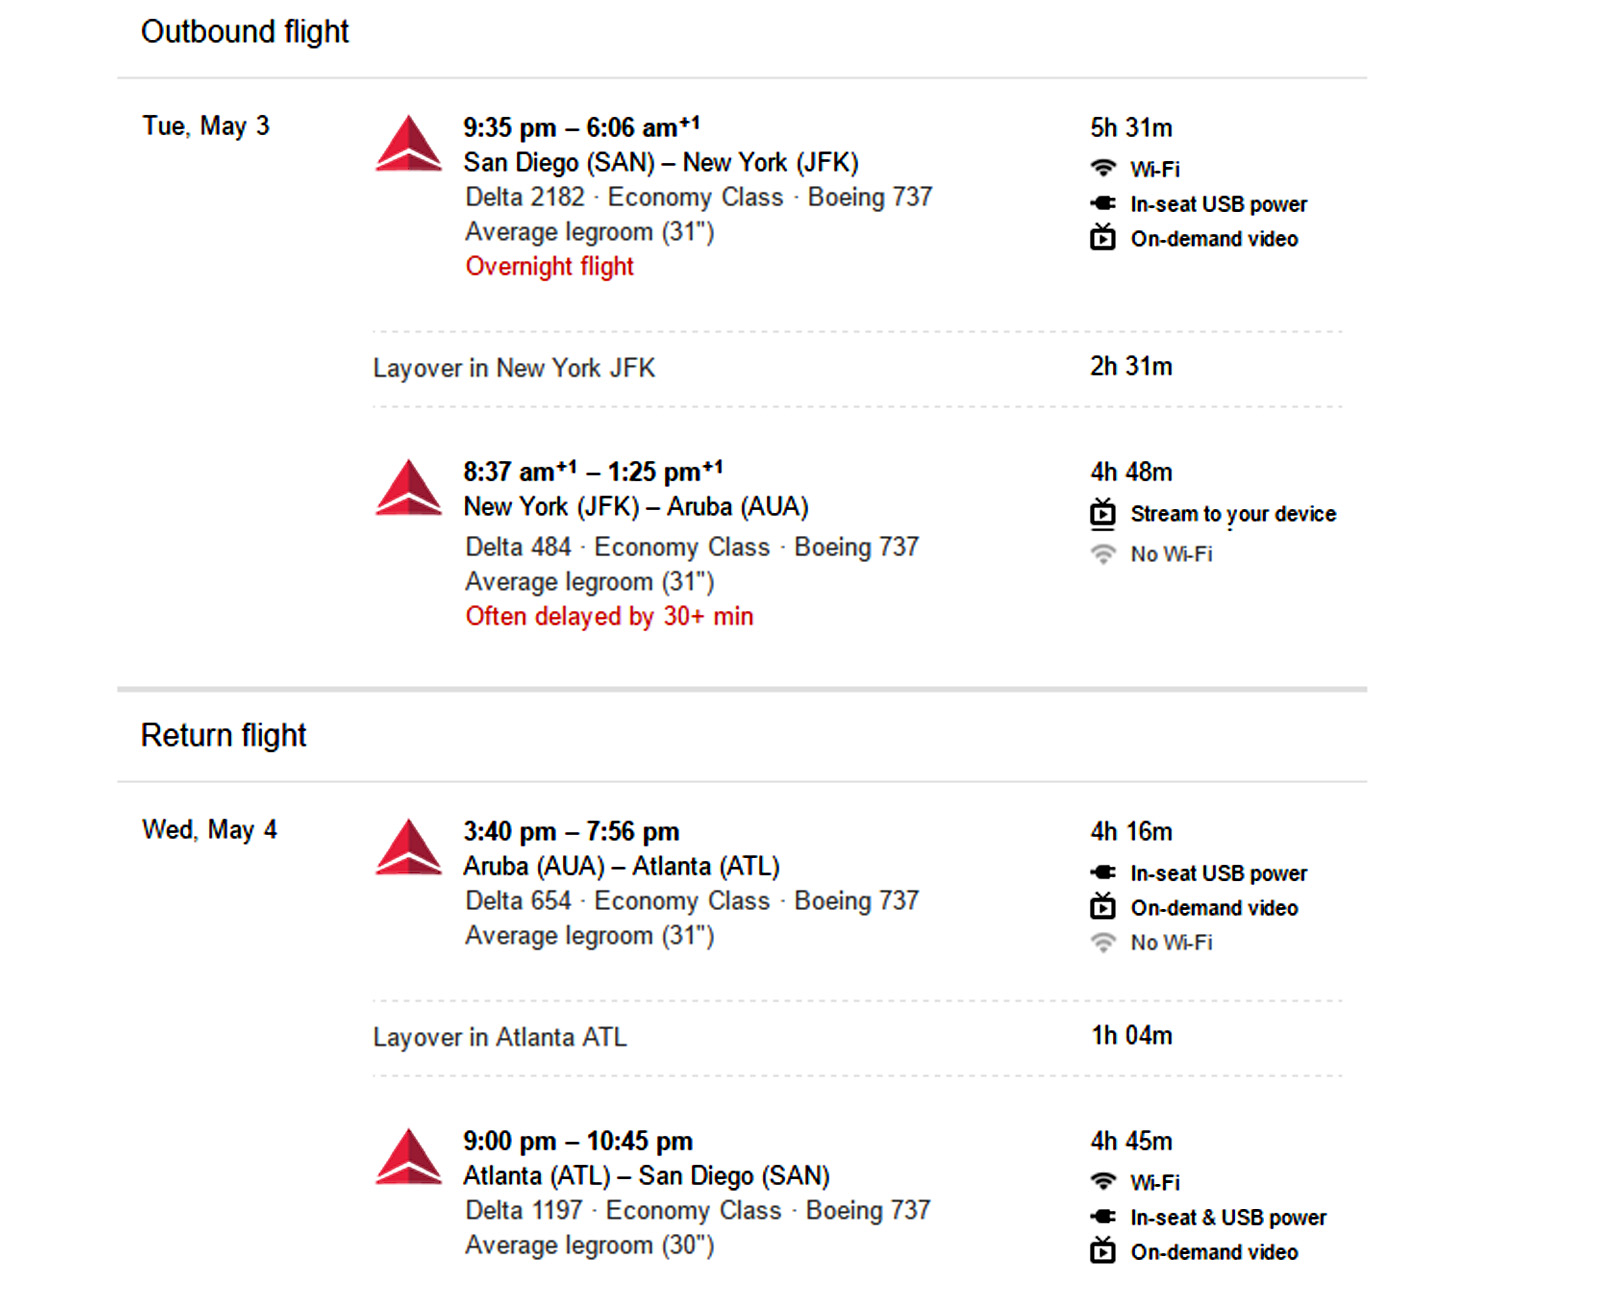Click the Wi-Fi icon for Delta 2182
Screen dimensions: 1600x1296
(x=1103, y=168)
